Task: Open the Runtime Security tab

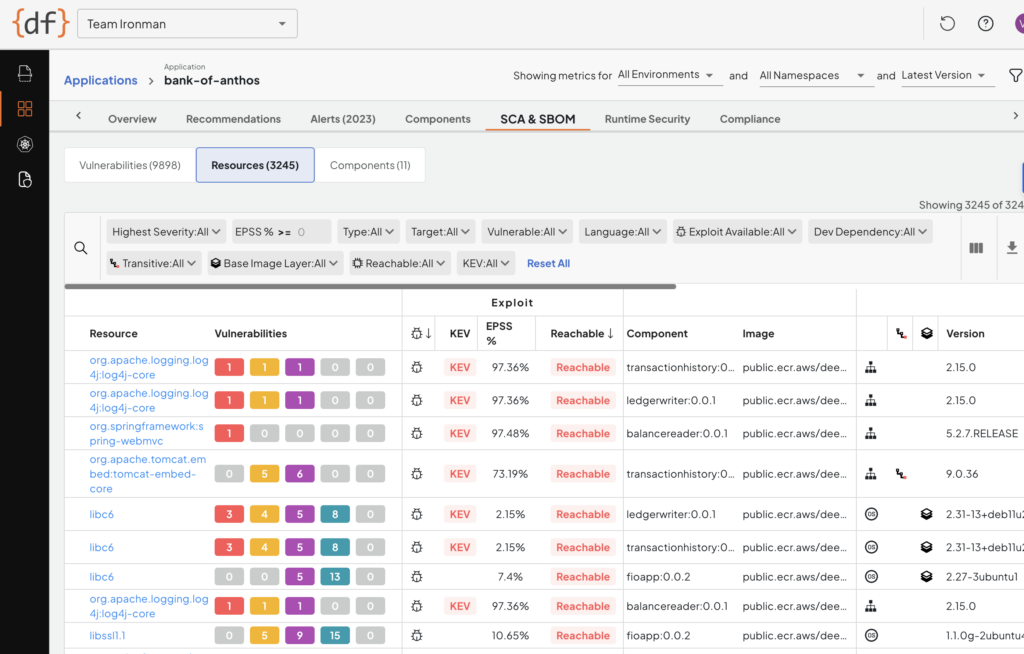Action: [647, 119]
